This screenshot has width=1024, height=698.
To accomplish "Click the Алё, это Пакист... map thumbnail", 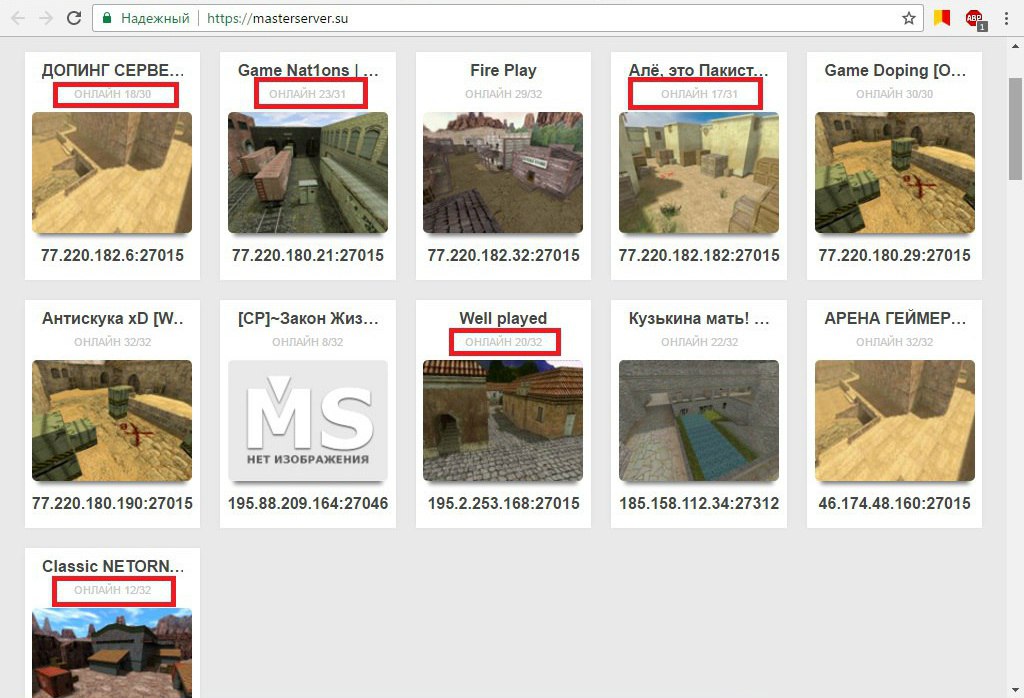I will tap(699, 172).
